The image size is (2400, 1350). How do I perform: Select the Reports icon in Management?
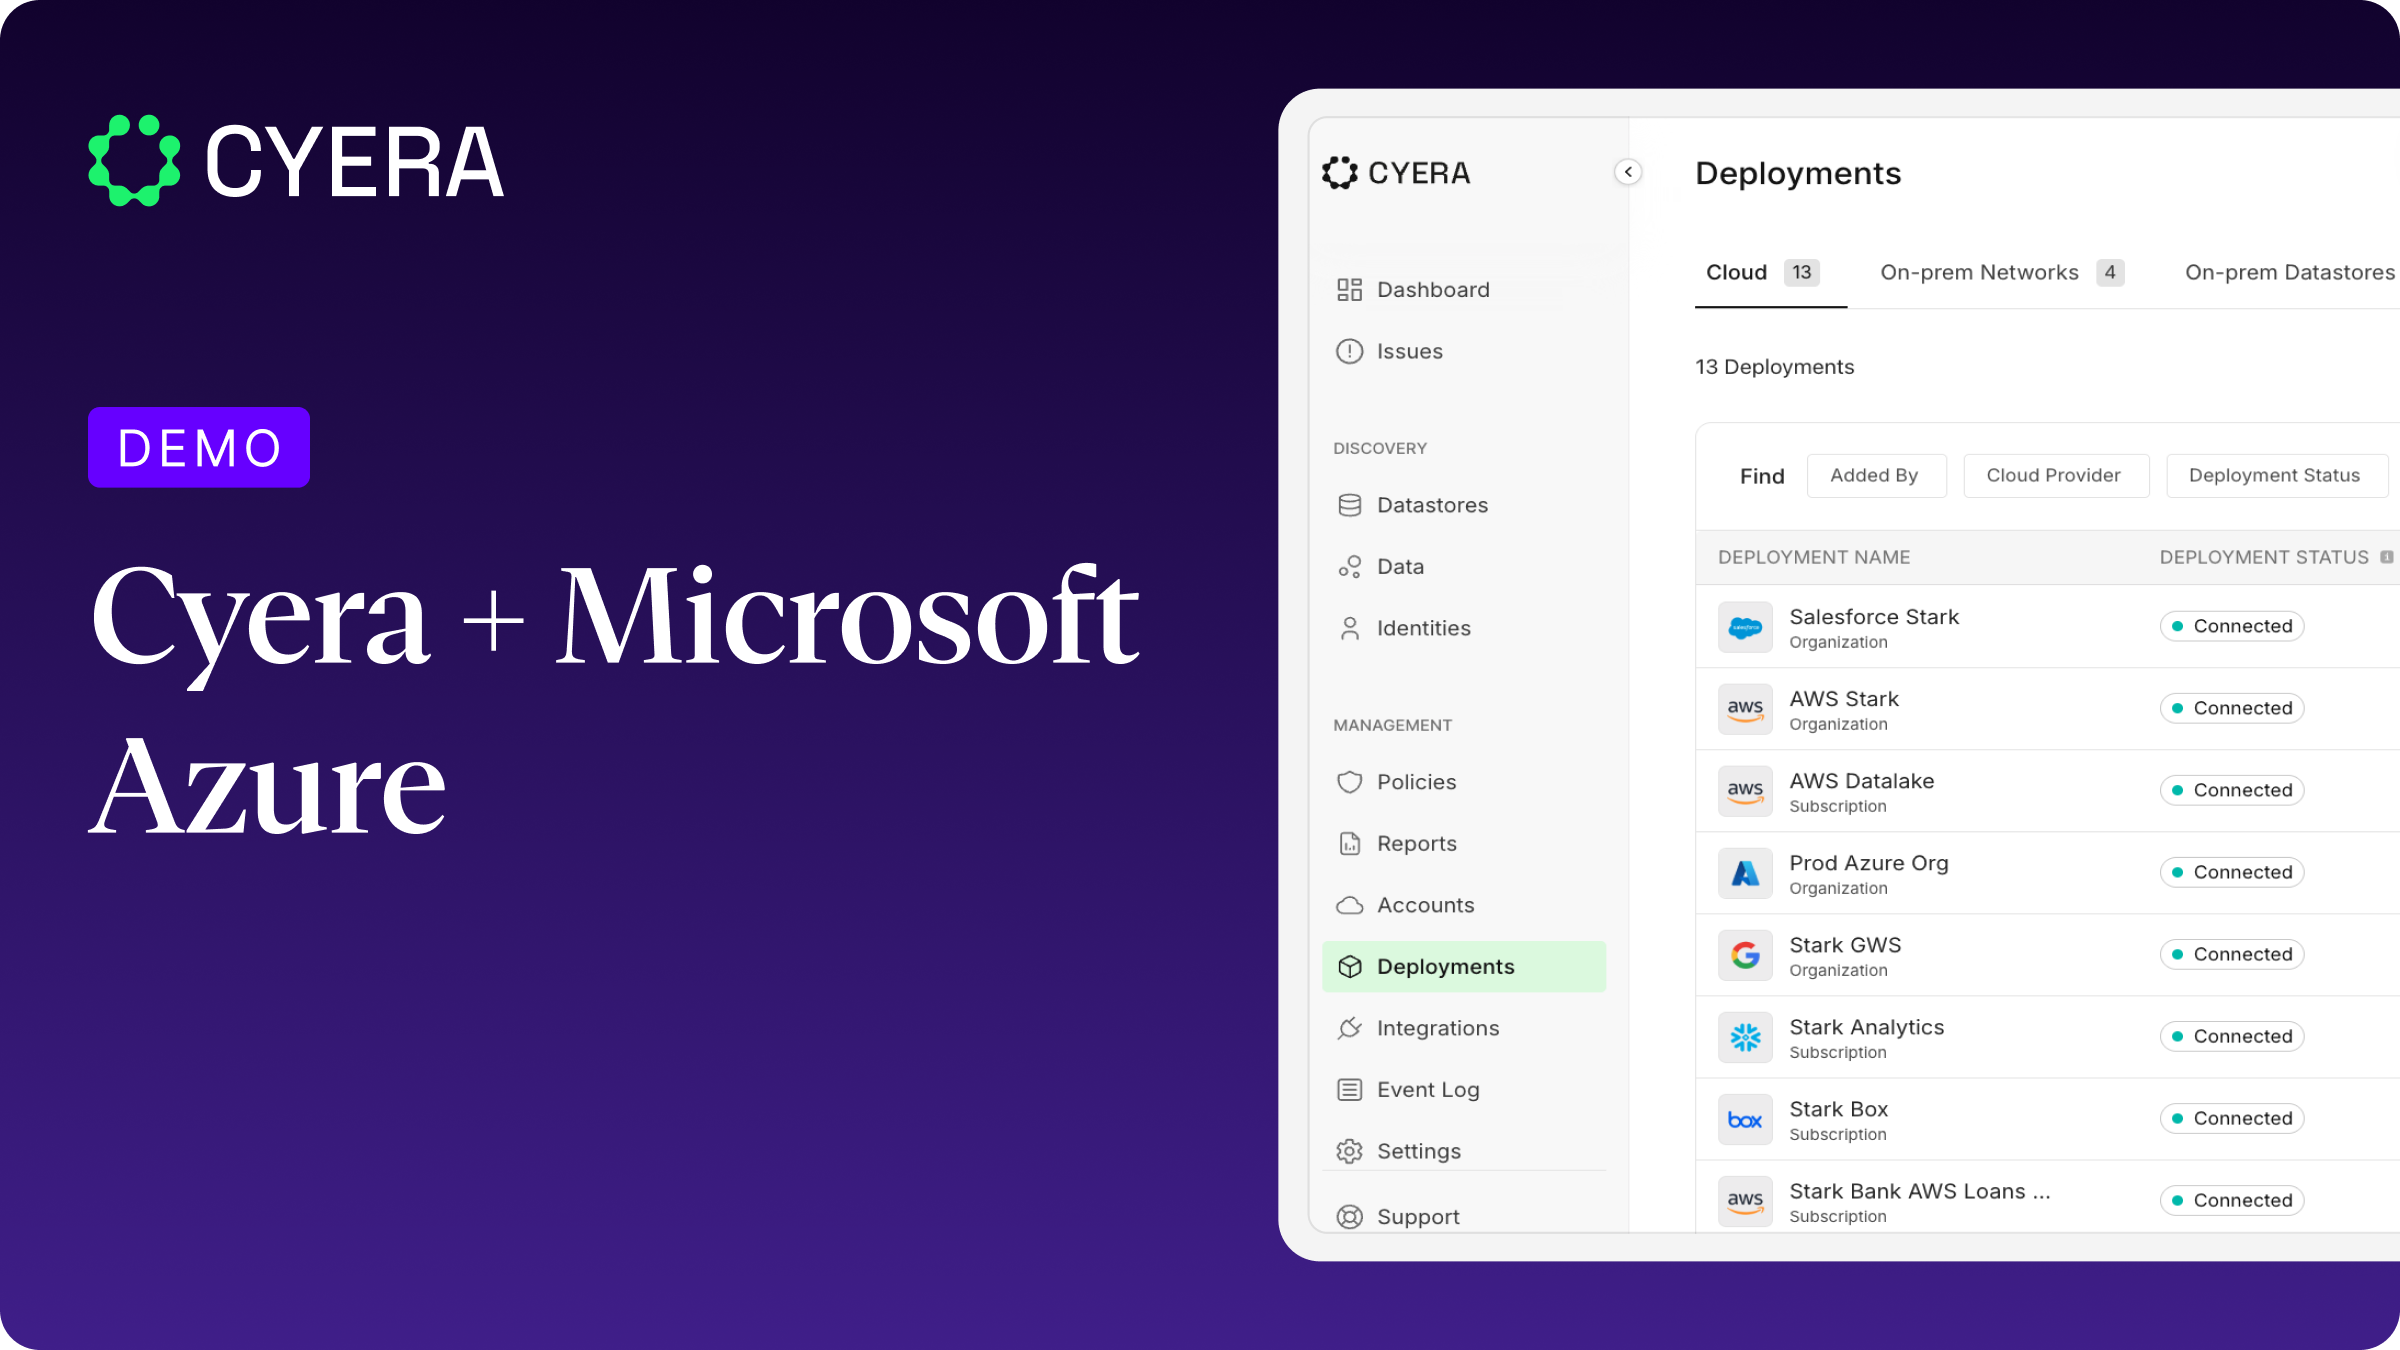(x=1348, y=843)
